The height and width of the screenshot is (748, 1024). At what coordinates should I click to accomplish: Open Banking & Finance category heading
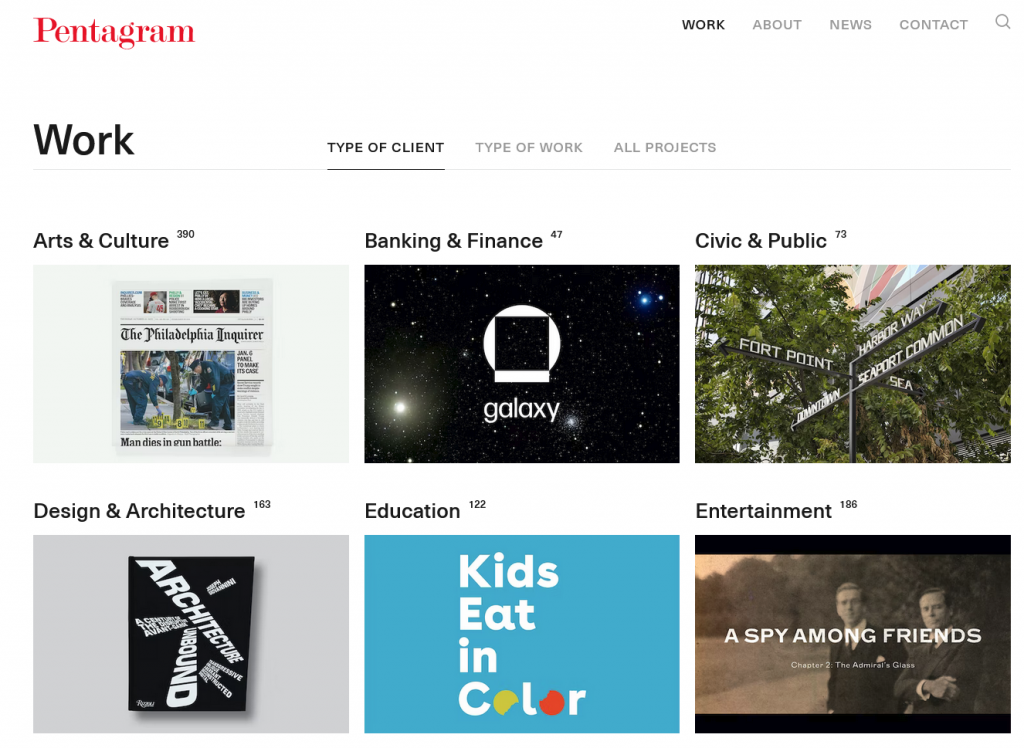[x=453, y=240]
